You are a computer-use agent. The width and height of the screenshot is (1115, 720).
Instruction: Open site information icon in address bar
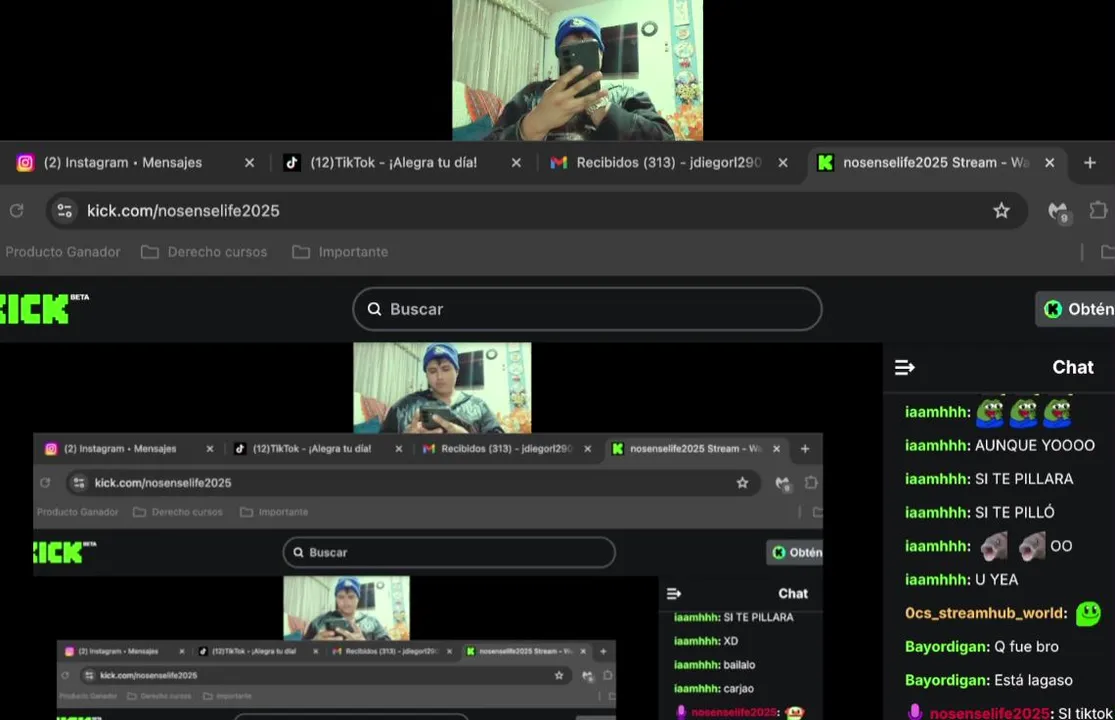pos(65,210)
